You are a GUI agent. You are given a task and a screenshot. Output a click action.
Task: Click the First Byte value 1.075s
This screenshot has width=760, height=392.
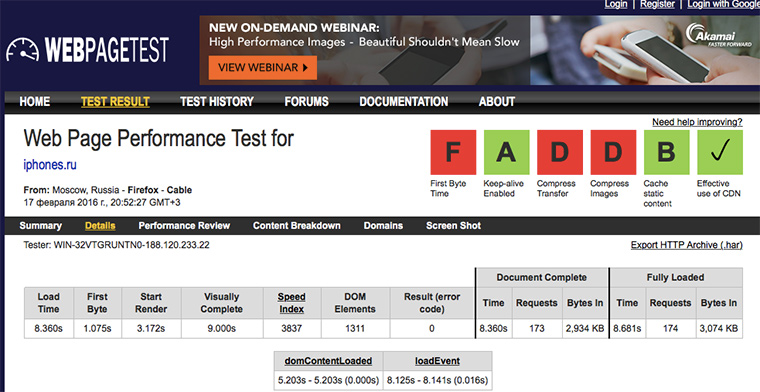click(x=97, y=329)
